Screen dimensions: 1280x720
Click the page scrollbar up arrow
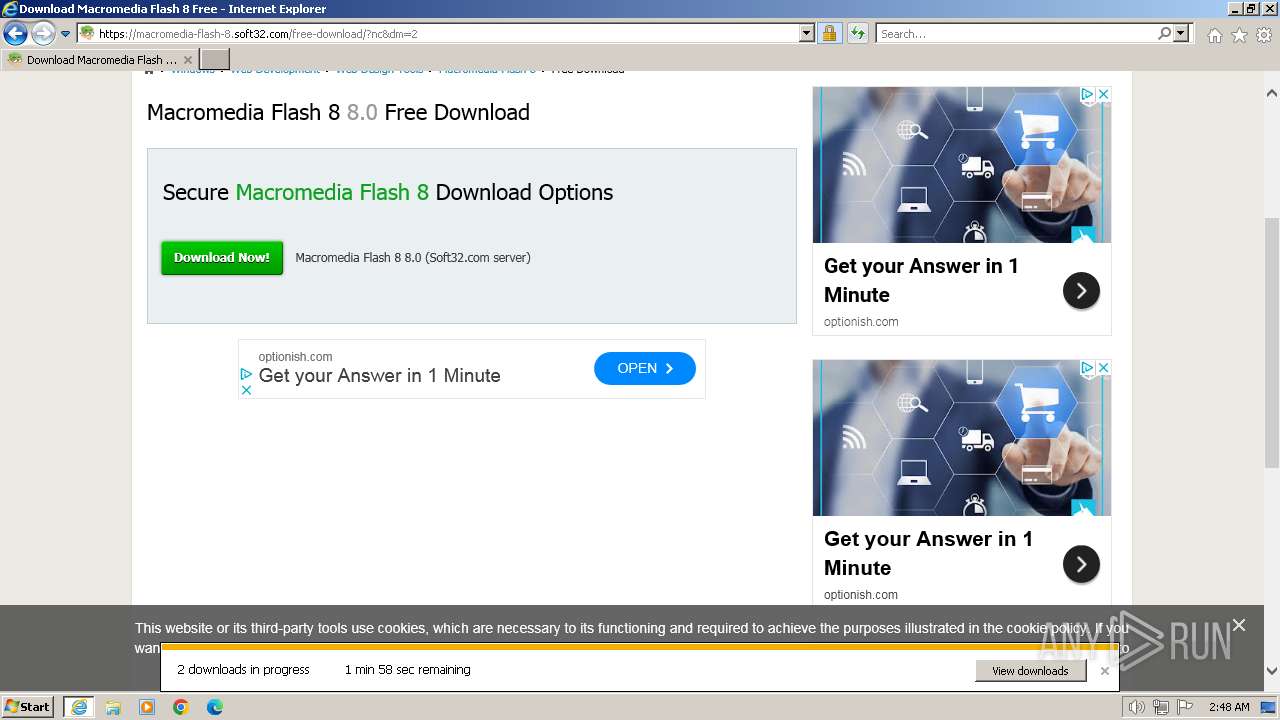click(x=1272, y=93)
